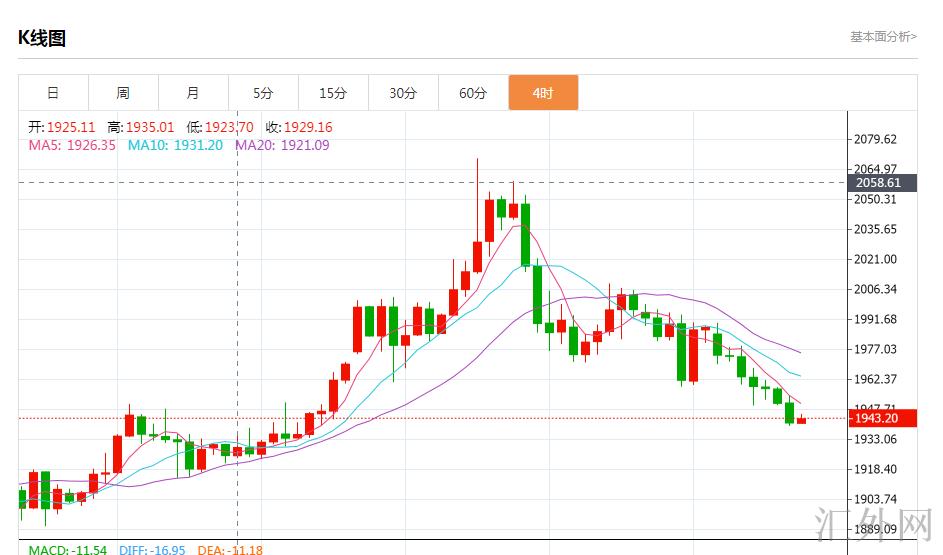Click the last small red candlestick
943x555 pixels.
tap(801, 420)
